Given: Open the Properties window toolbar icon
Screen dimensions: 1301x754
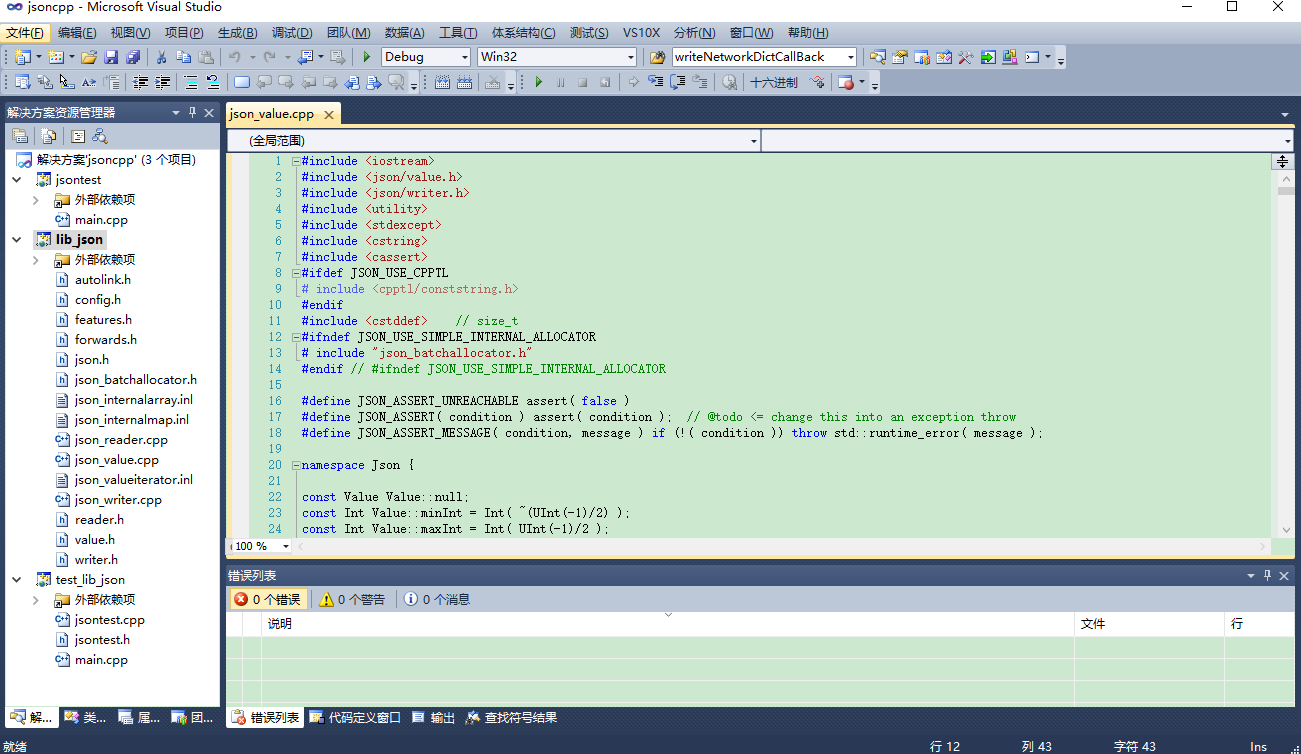Looking at the screenshot, I should [x=900, y=57].
